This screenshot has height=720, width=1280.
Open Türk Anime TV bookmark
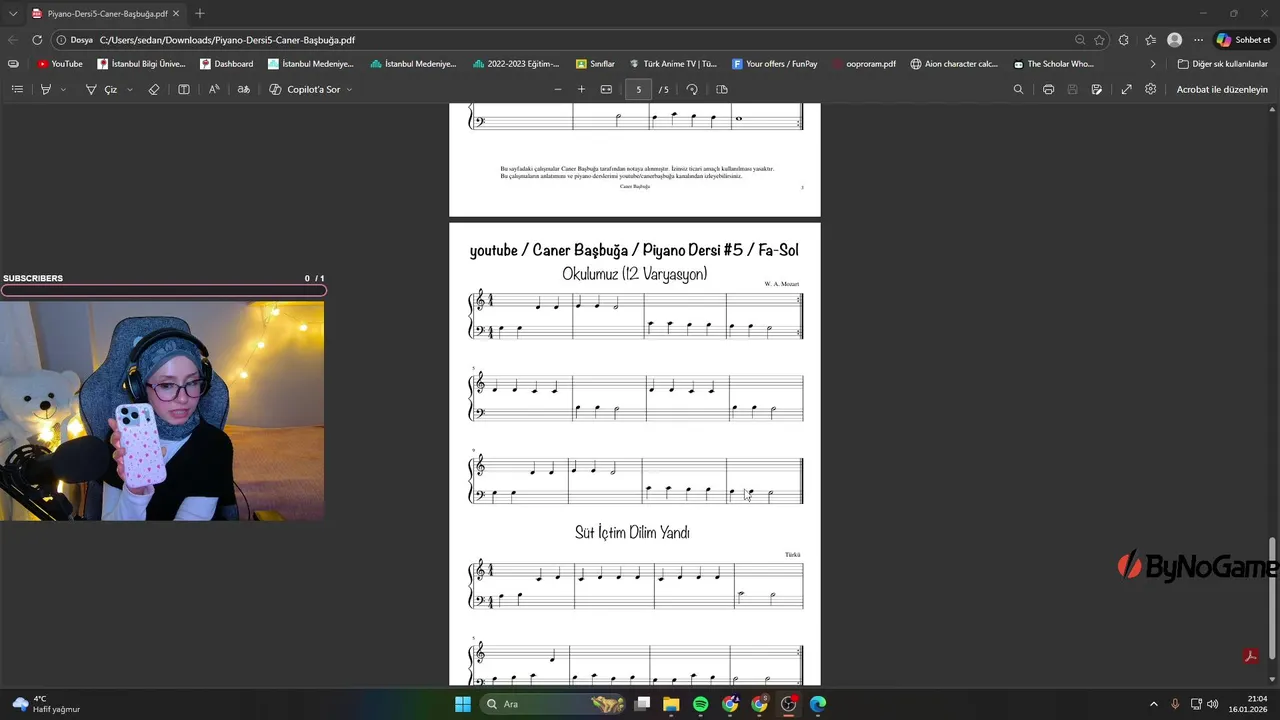[x=673, y=64]
